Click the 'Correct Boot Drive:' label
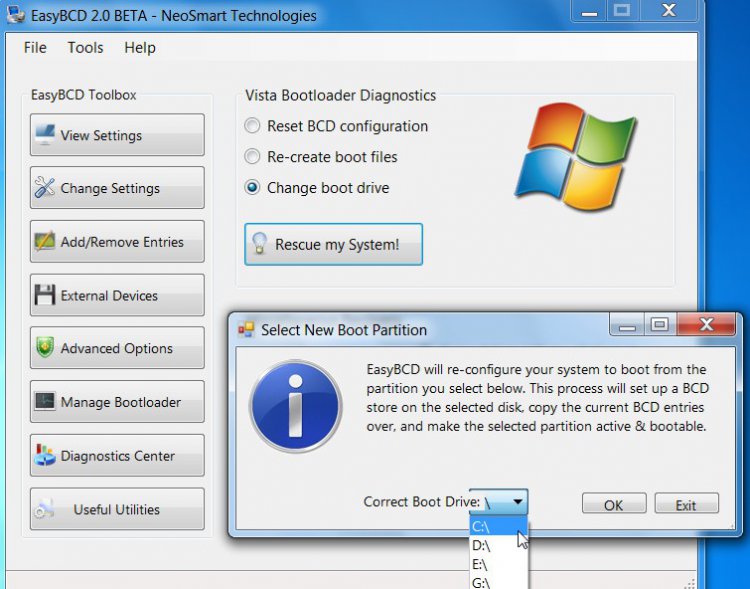This screenshot has width=750, height=589. coord(421,501)
